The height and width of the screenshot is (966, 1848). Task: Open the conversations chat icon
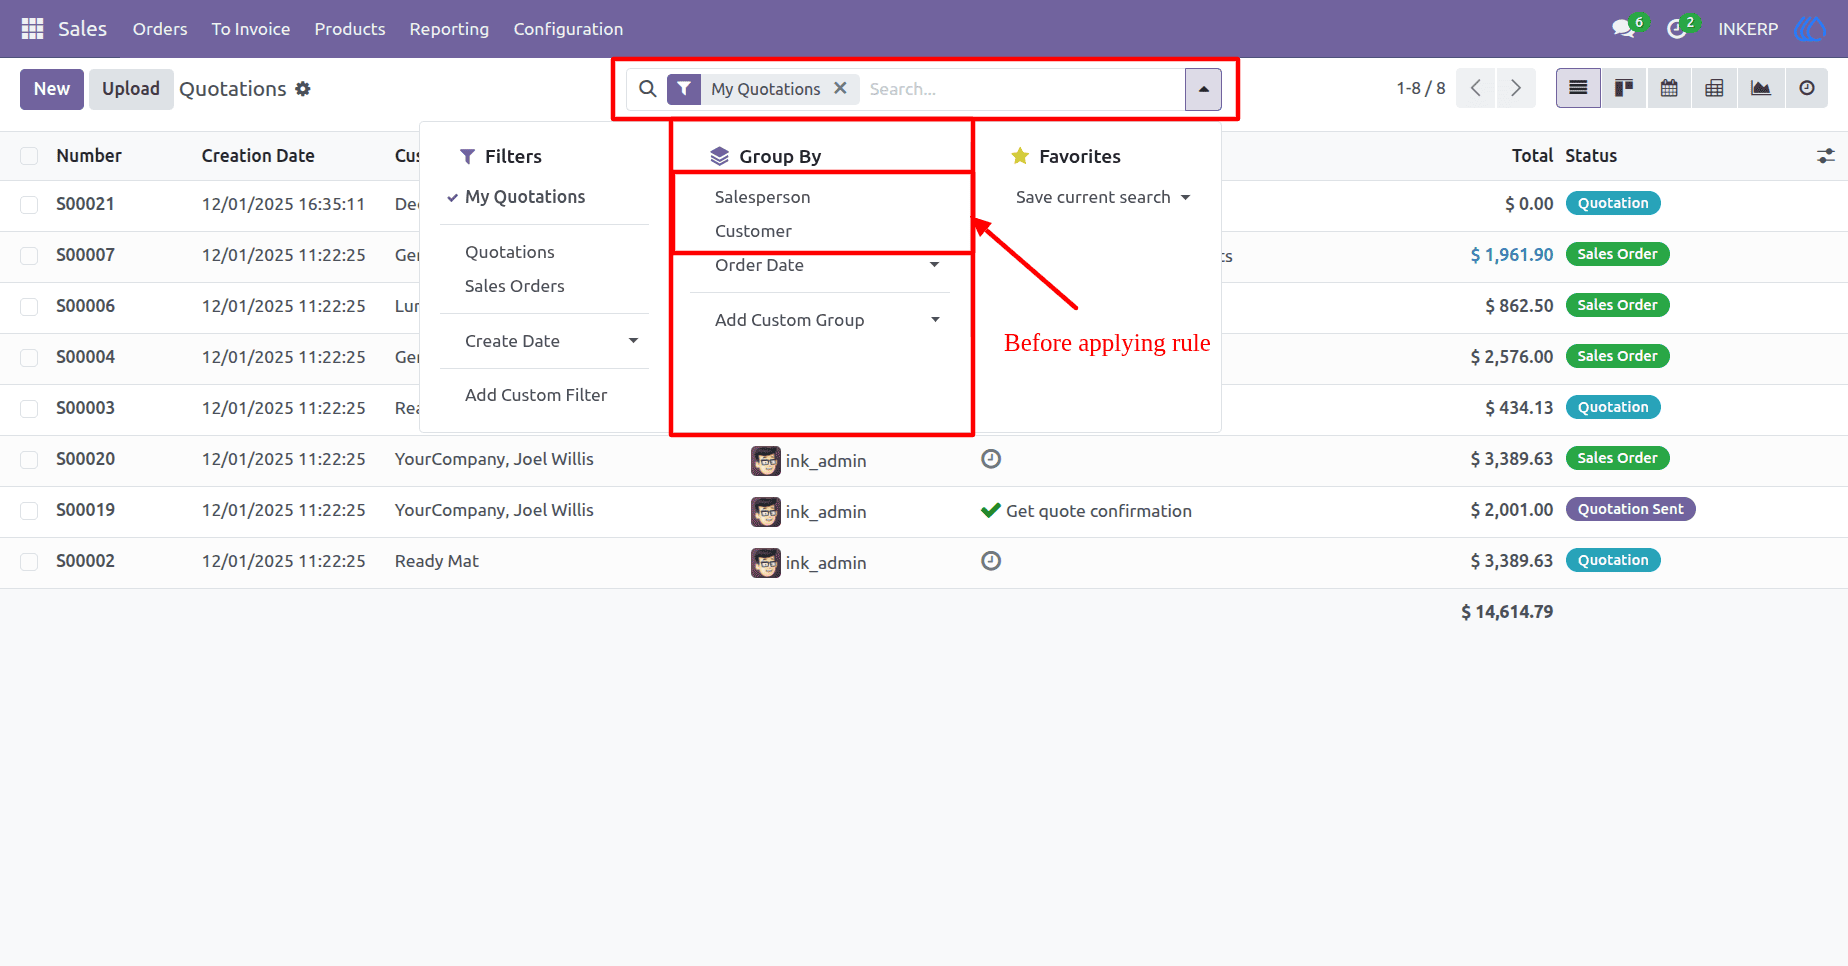coord(1623,29)
